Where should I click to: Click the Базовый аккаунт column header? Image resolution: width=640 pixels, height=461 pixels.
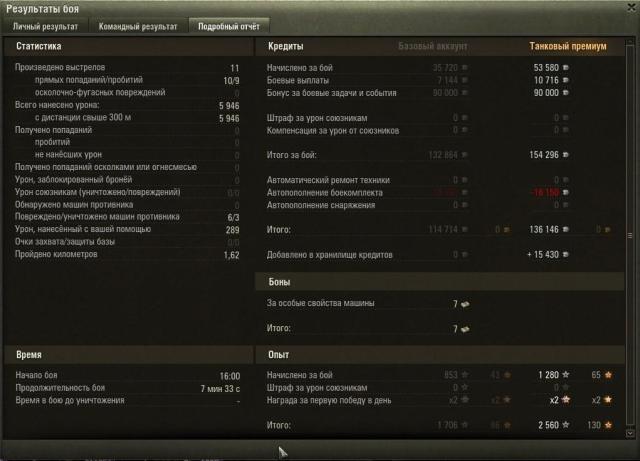[x=433, y=46]
